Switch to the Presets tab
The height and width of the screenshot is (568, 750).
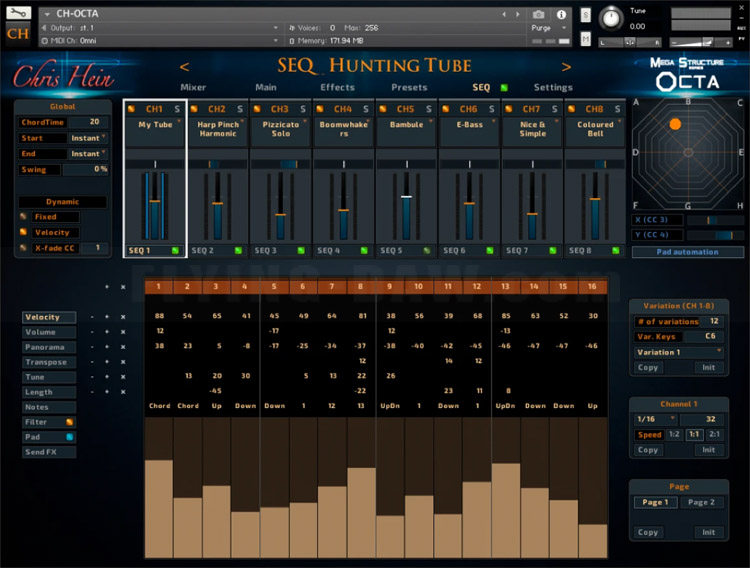click(x=409, y=88)
